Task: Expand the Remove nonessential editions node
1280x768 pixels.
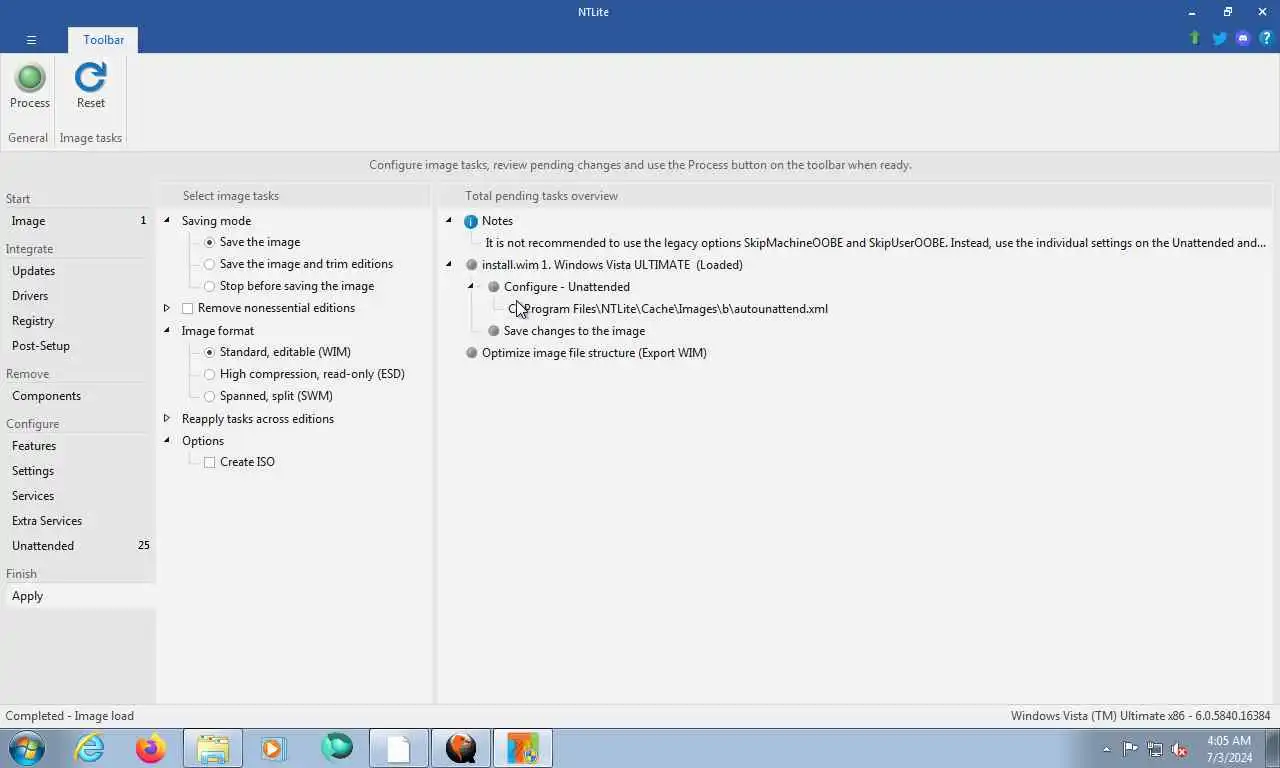Action: (167, 308)
